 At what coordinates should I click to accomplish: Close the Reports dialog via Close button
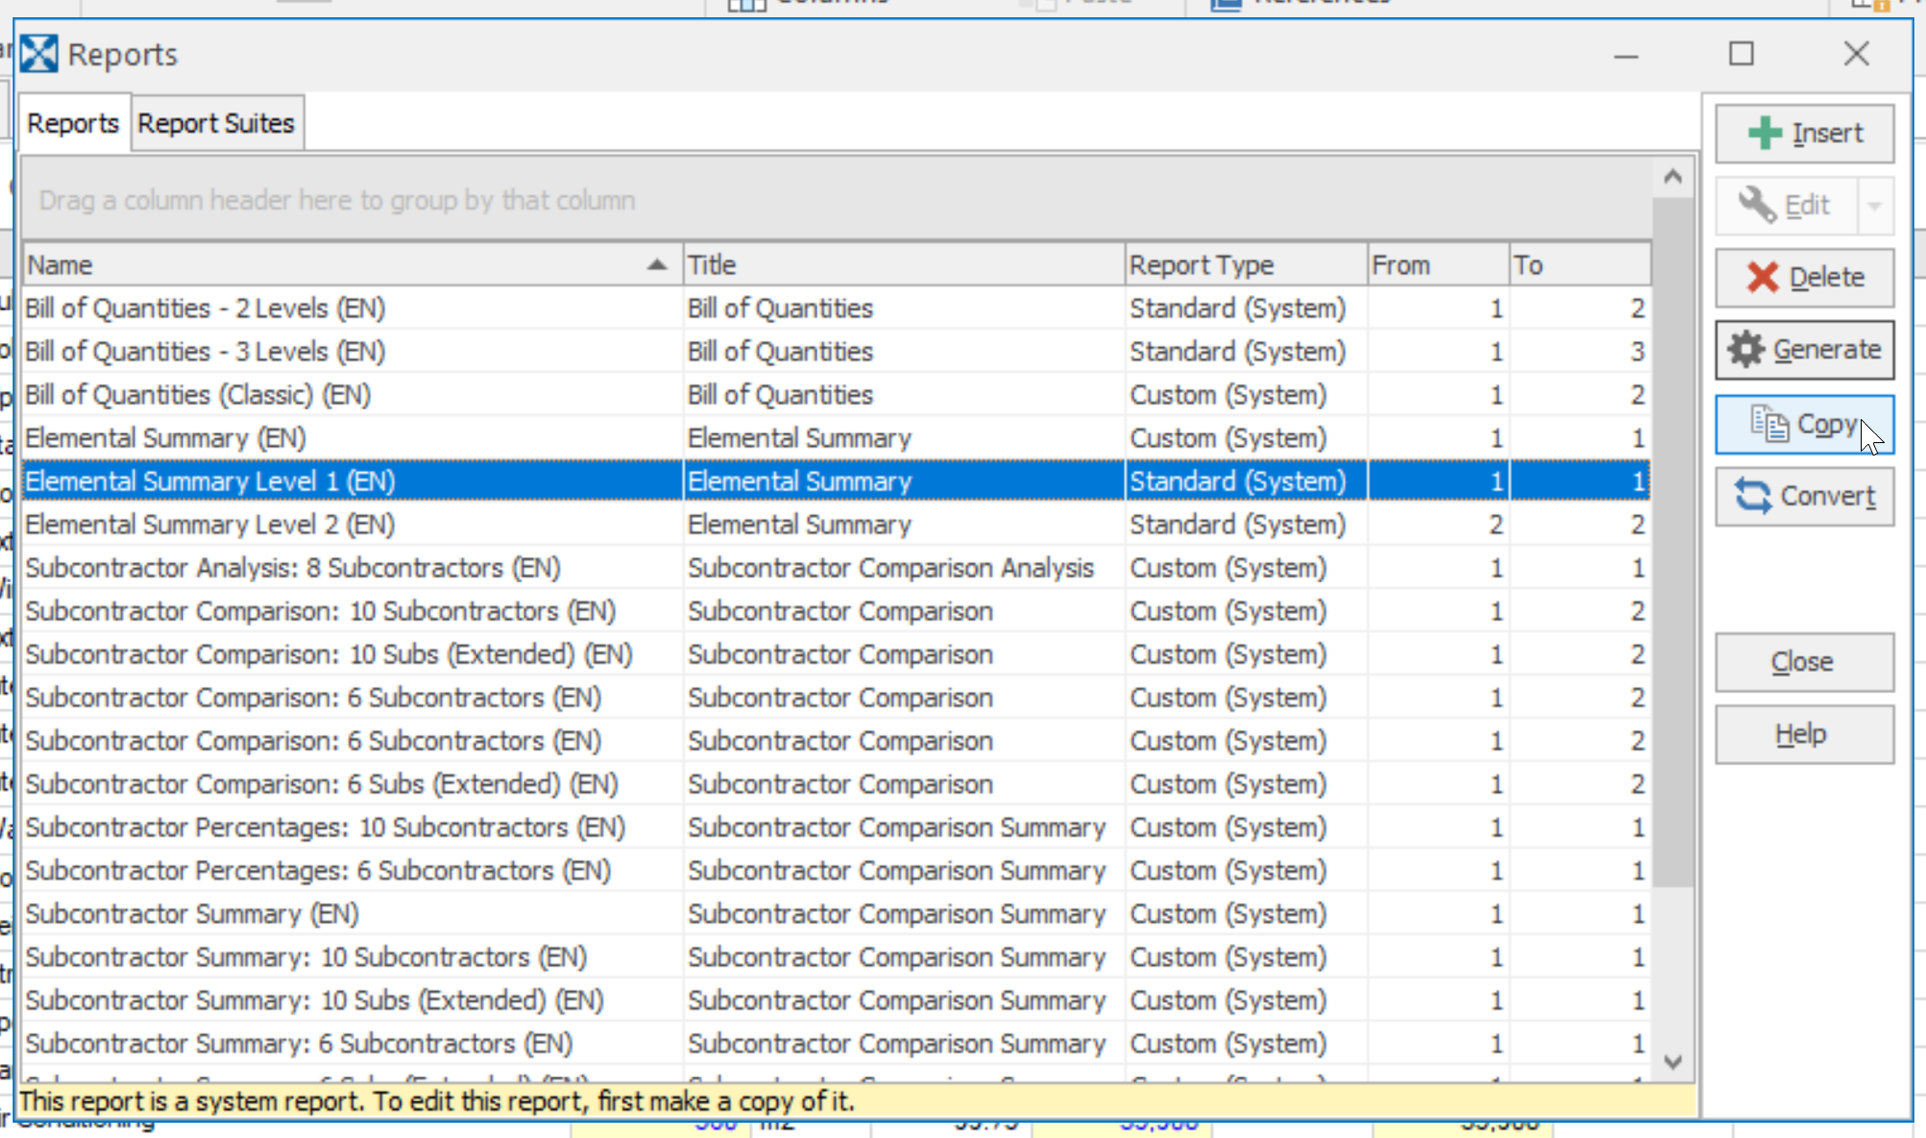tap(1804, 662)
